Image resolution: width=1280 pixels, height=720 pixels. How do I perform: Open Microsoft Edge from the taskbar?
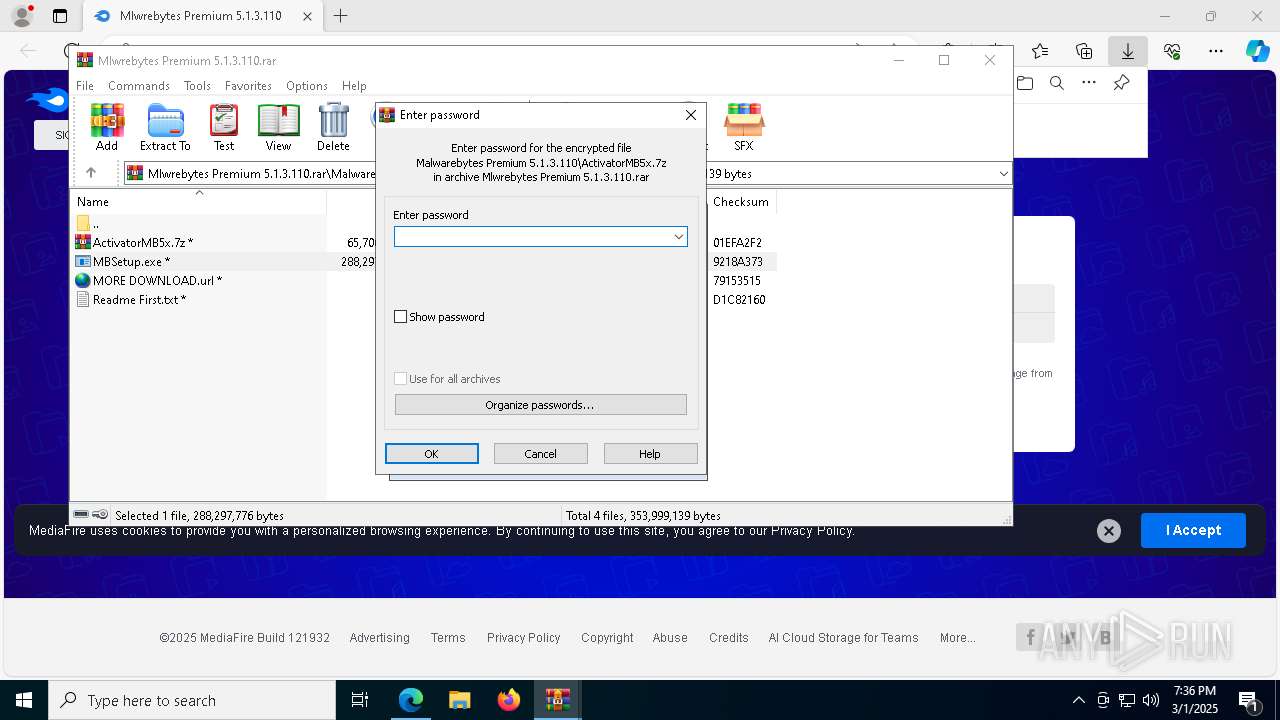click(411, 700)
